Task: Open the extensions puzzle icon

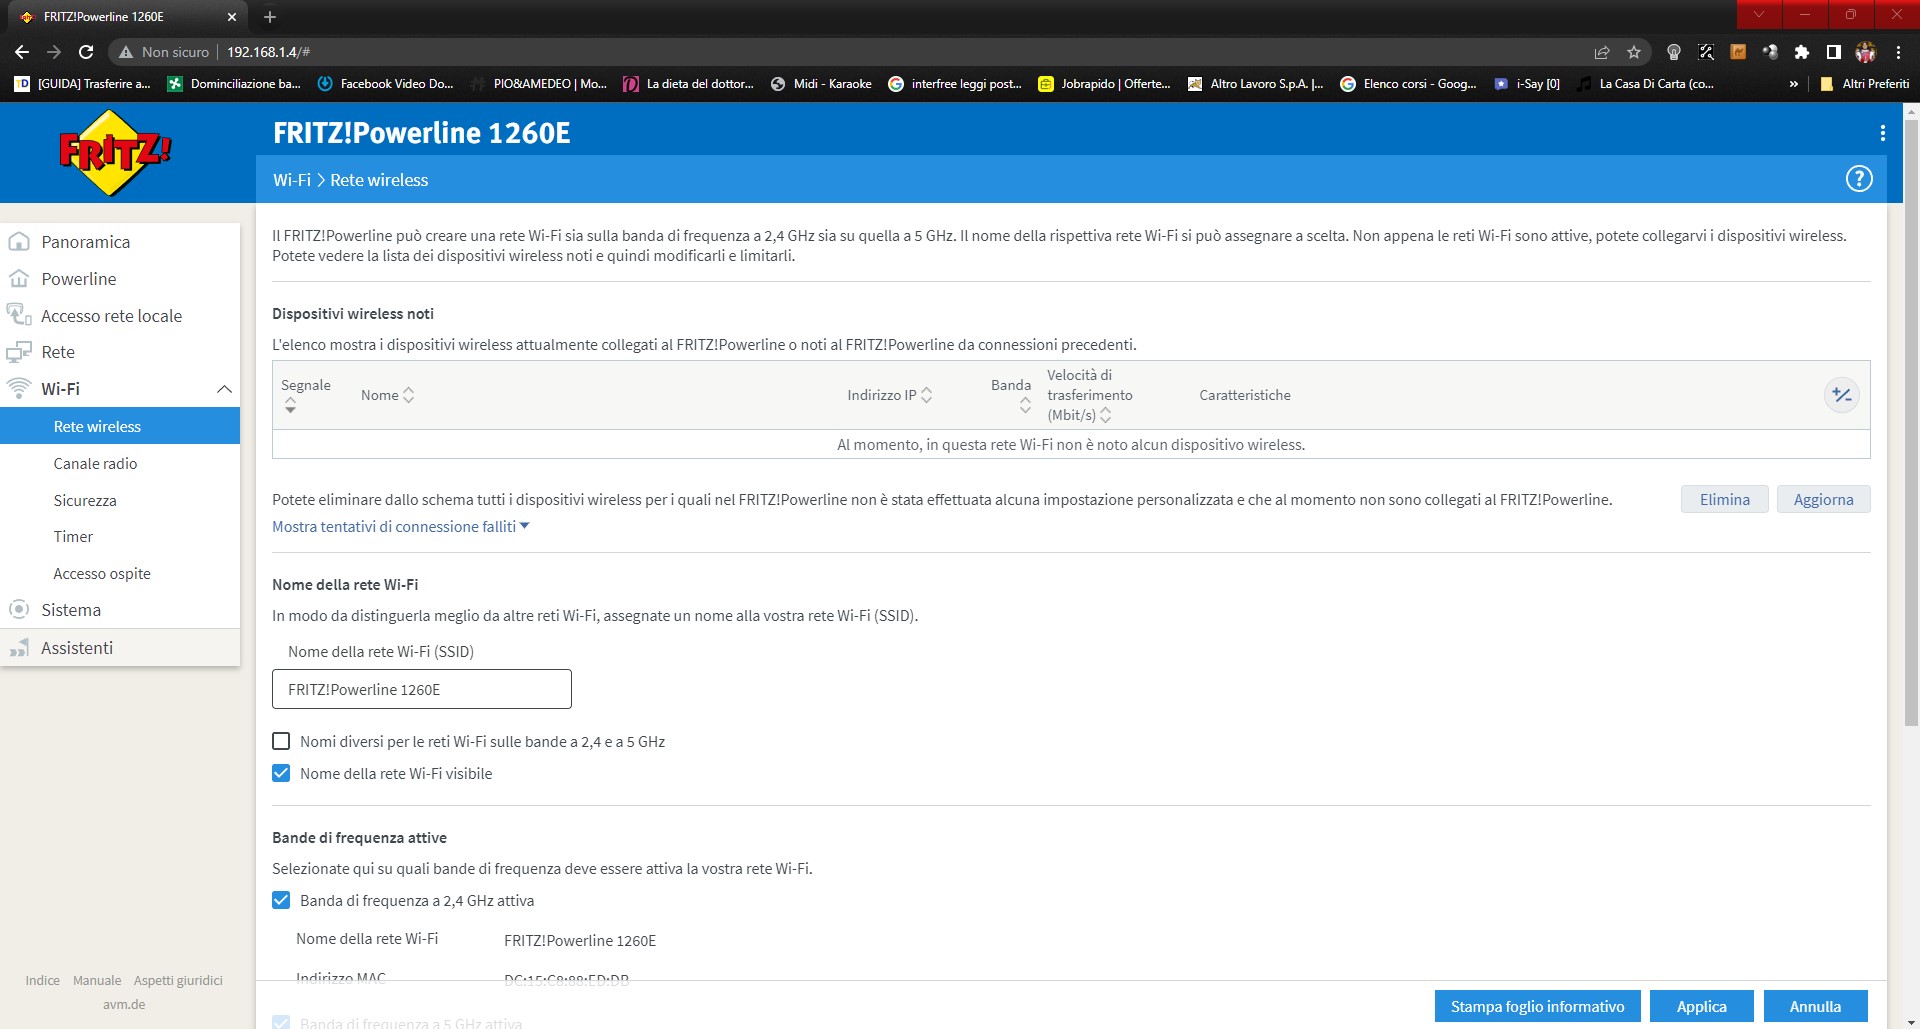Action: click(x=1801, y=52)
